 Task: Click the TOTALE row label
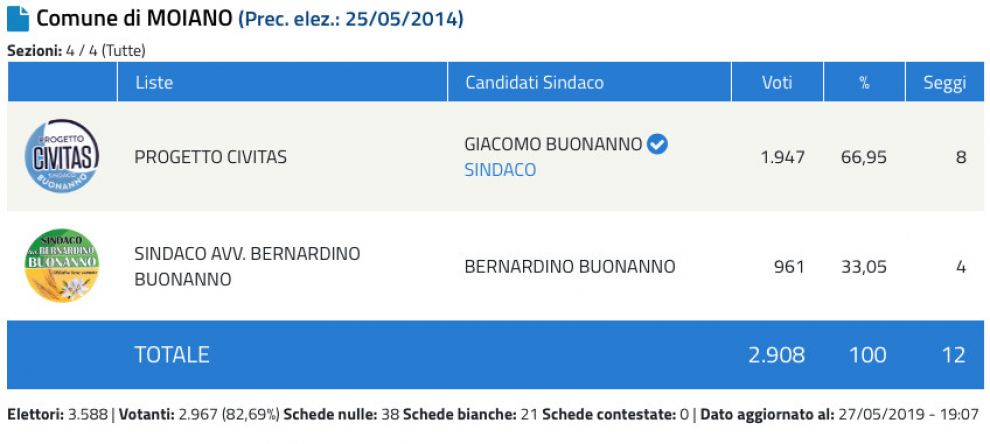172,354
